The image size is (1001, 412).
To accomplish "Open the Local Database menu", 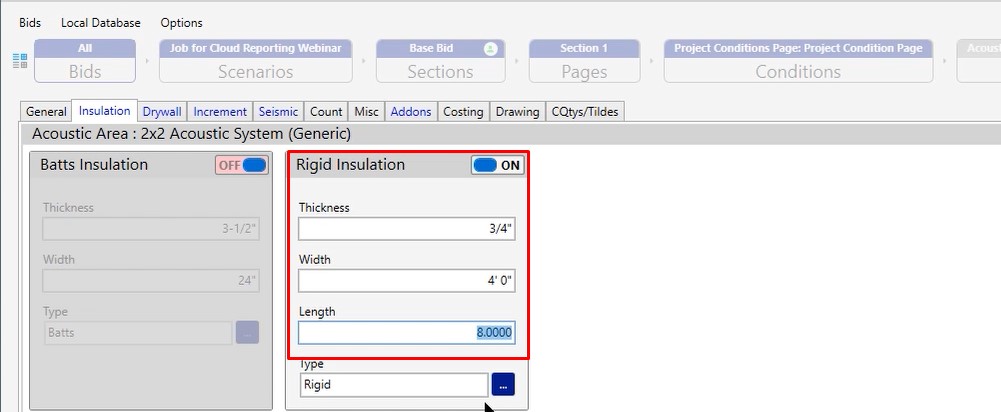I will click(100, 22).
